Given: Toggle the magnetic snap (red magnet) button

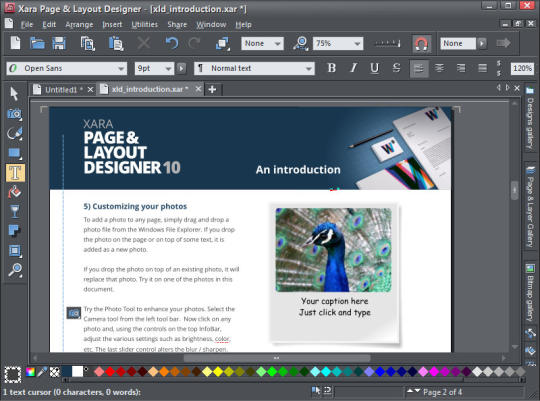Looking at the screenshot, I should tap(422, 44).
